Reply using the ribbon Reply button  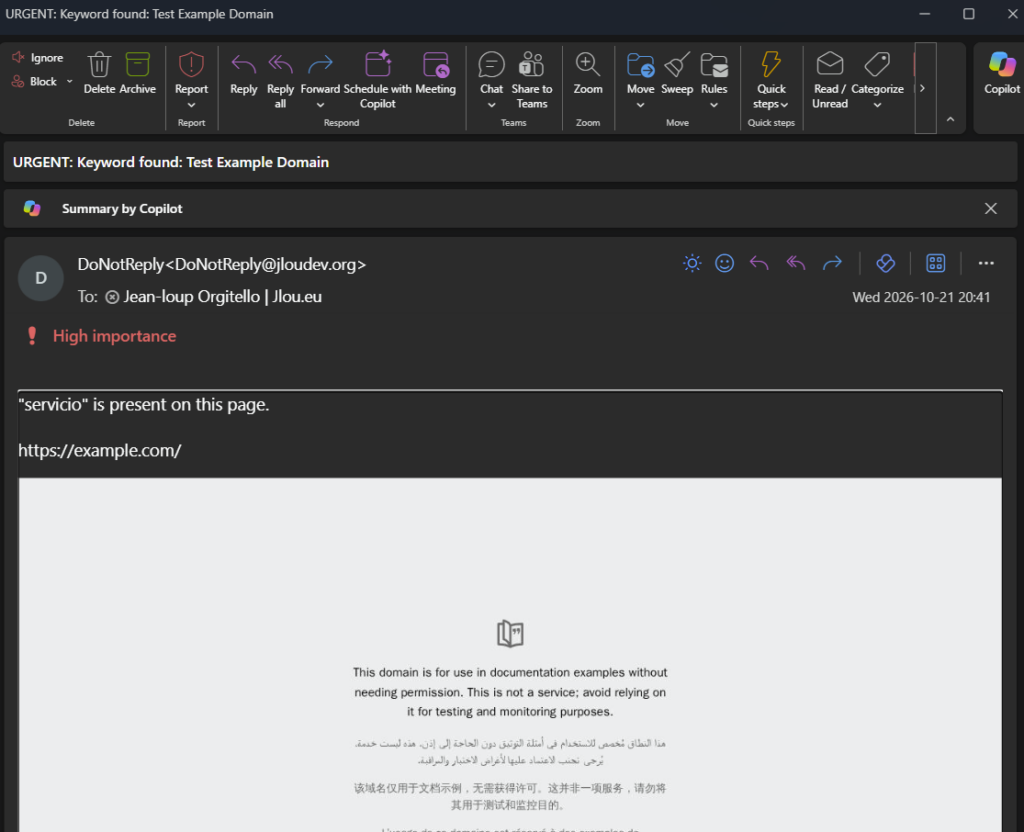point(244,72)
